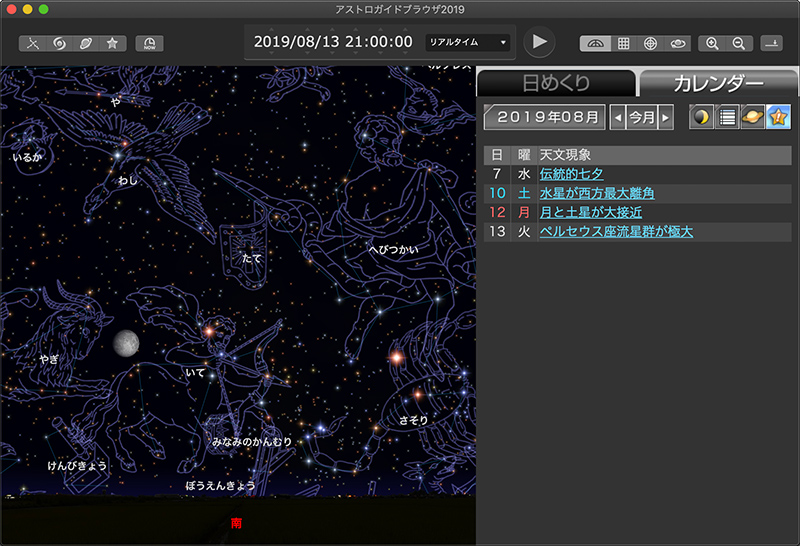Screen dimensions: 800x546
Task: Open 水星が西方最大離角 event link
Action: tap(597, 193)
